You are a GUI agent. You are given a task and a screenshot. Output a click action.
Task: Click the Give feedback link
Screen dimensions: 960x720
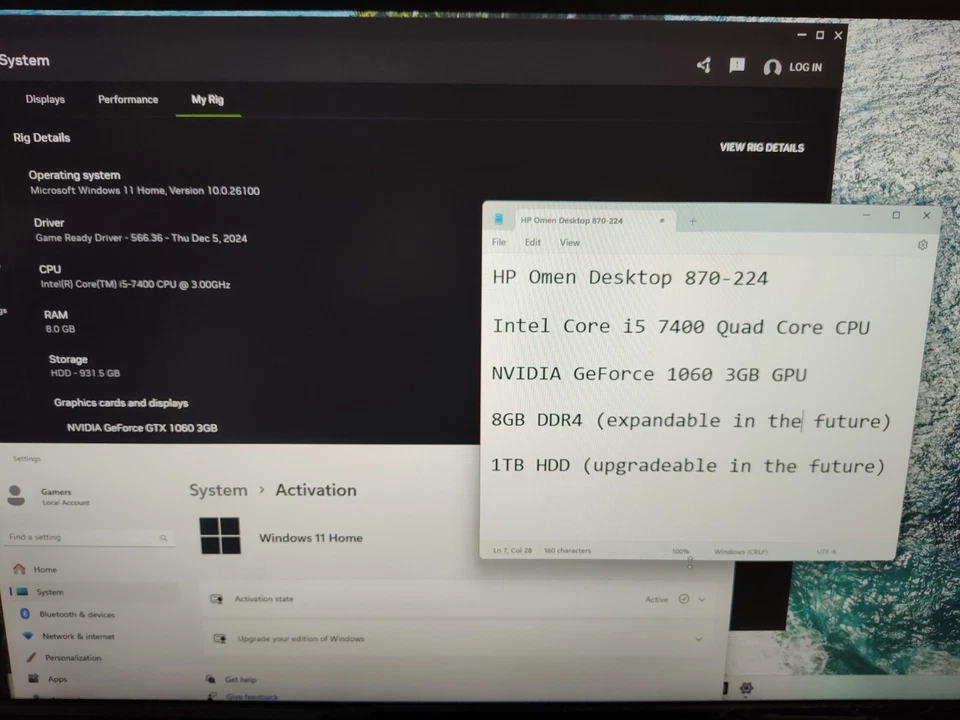coord(252,697)
